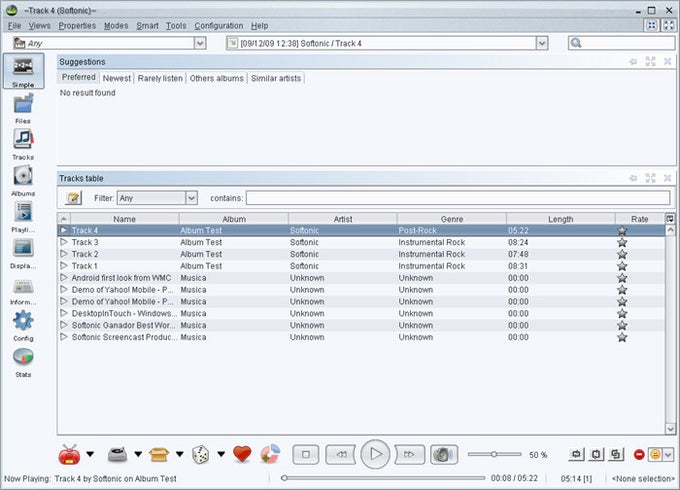Screen dimensions: 680x490
Task: Switch to the Others albums tab
Action: pyautogui.click(x=216, y=78)
